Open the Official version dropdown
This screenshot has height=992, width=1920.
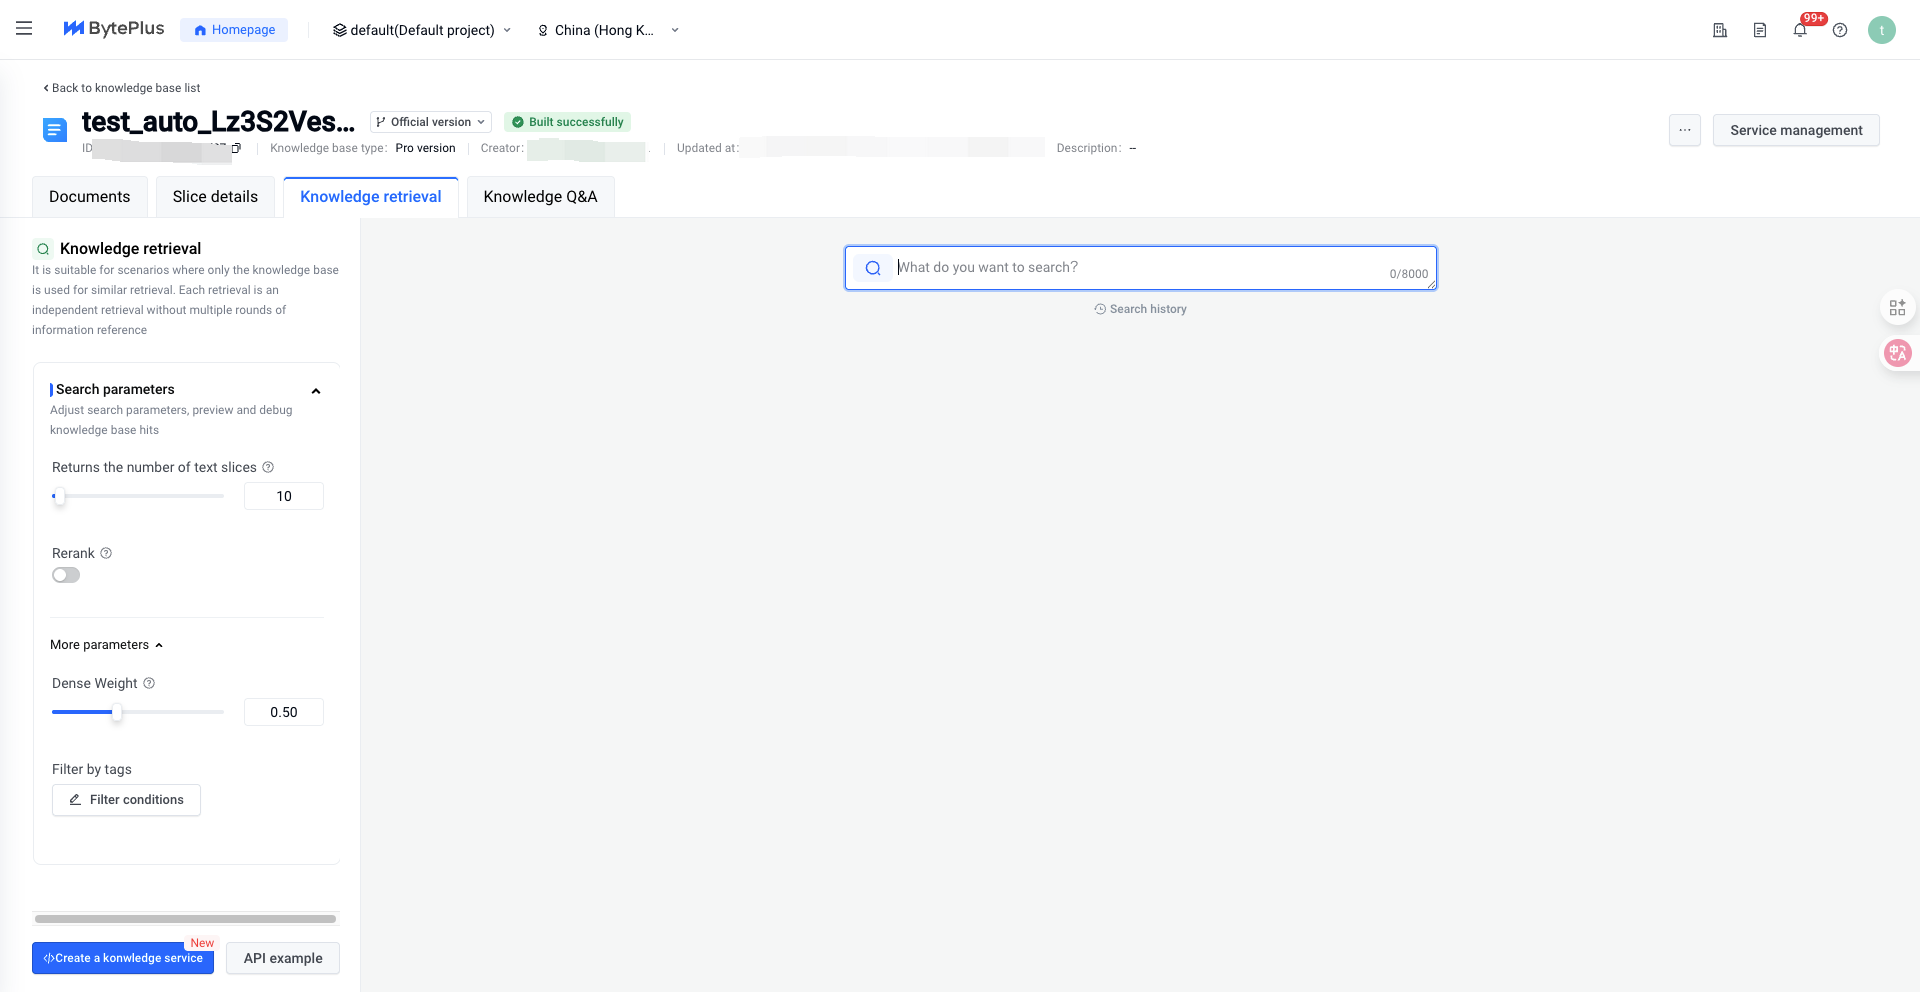tap(431, 122)
